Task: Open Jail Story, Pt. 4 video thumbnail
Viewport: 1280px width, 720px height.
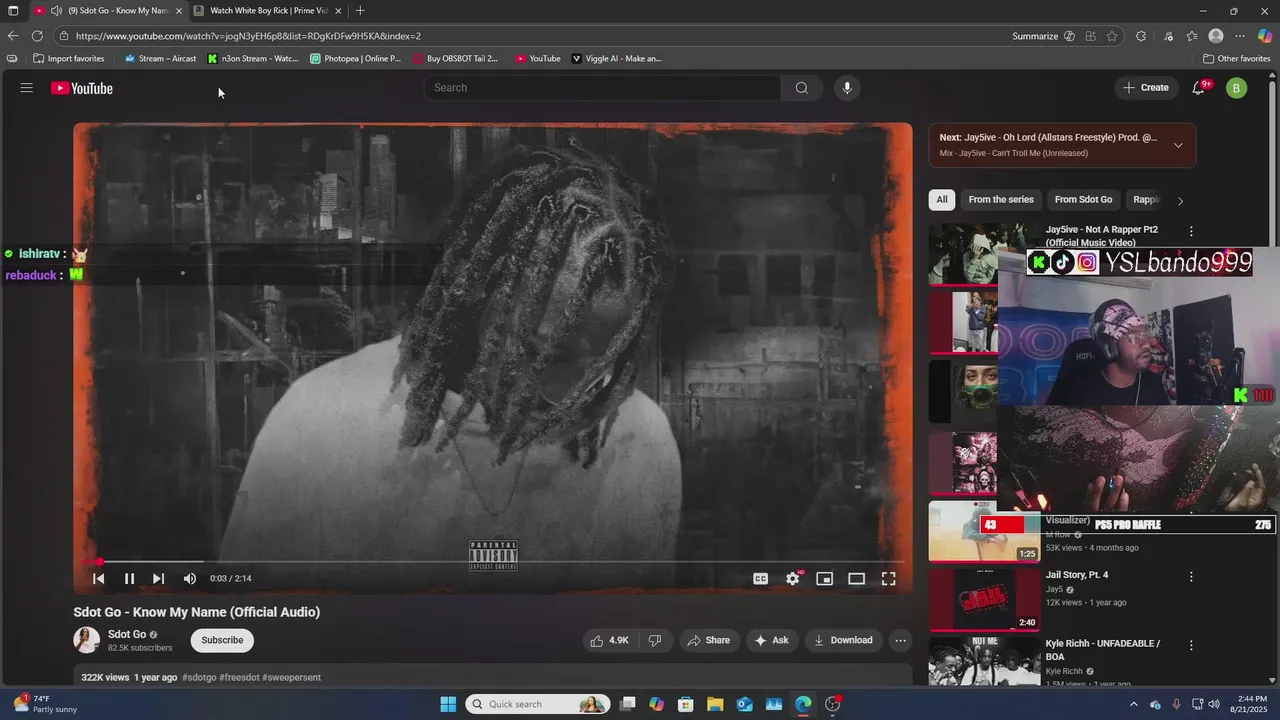Action: point(985,600)
